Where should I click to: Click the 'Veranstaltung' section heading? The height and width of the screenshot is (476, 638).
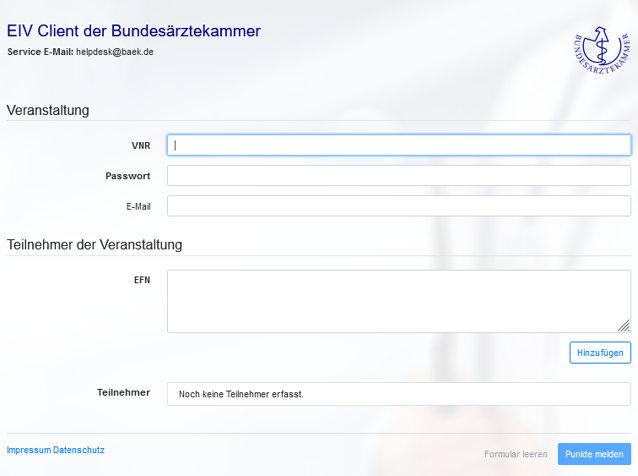tap(48, 110)
